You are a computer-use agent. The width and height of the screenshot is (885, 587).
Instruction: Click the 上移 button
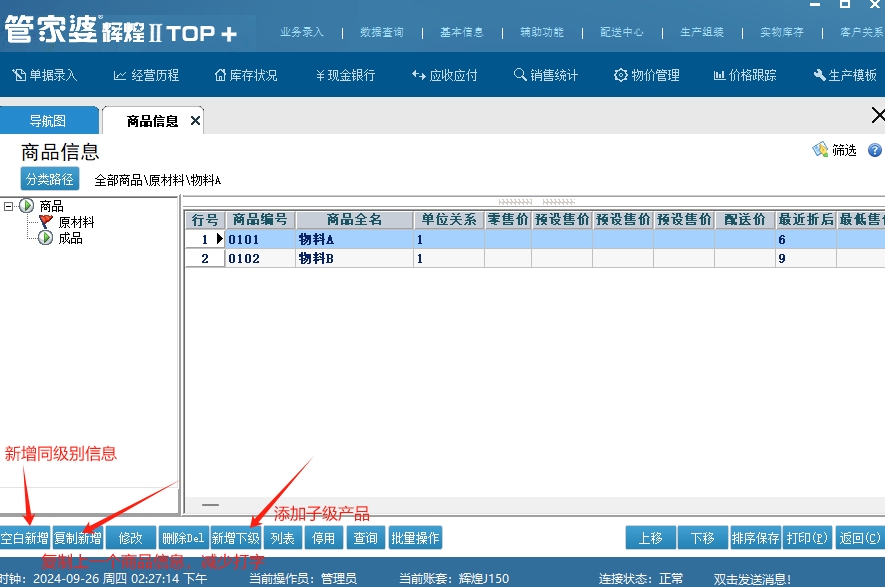[651, 538]
